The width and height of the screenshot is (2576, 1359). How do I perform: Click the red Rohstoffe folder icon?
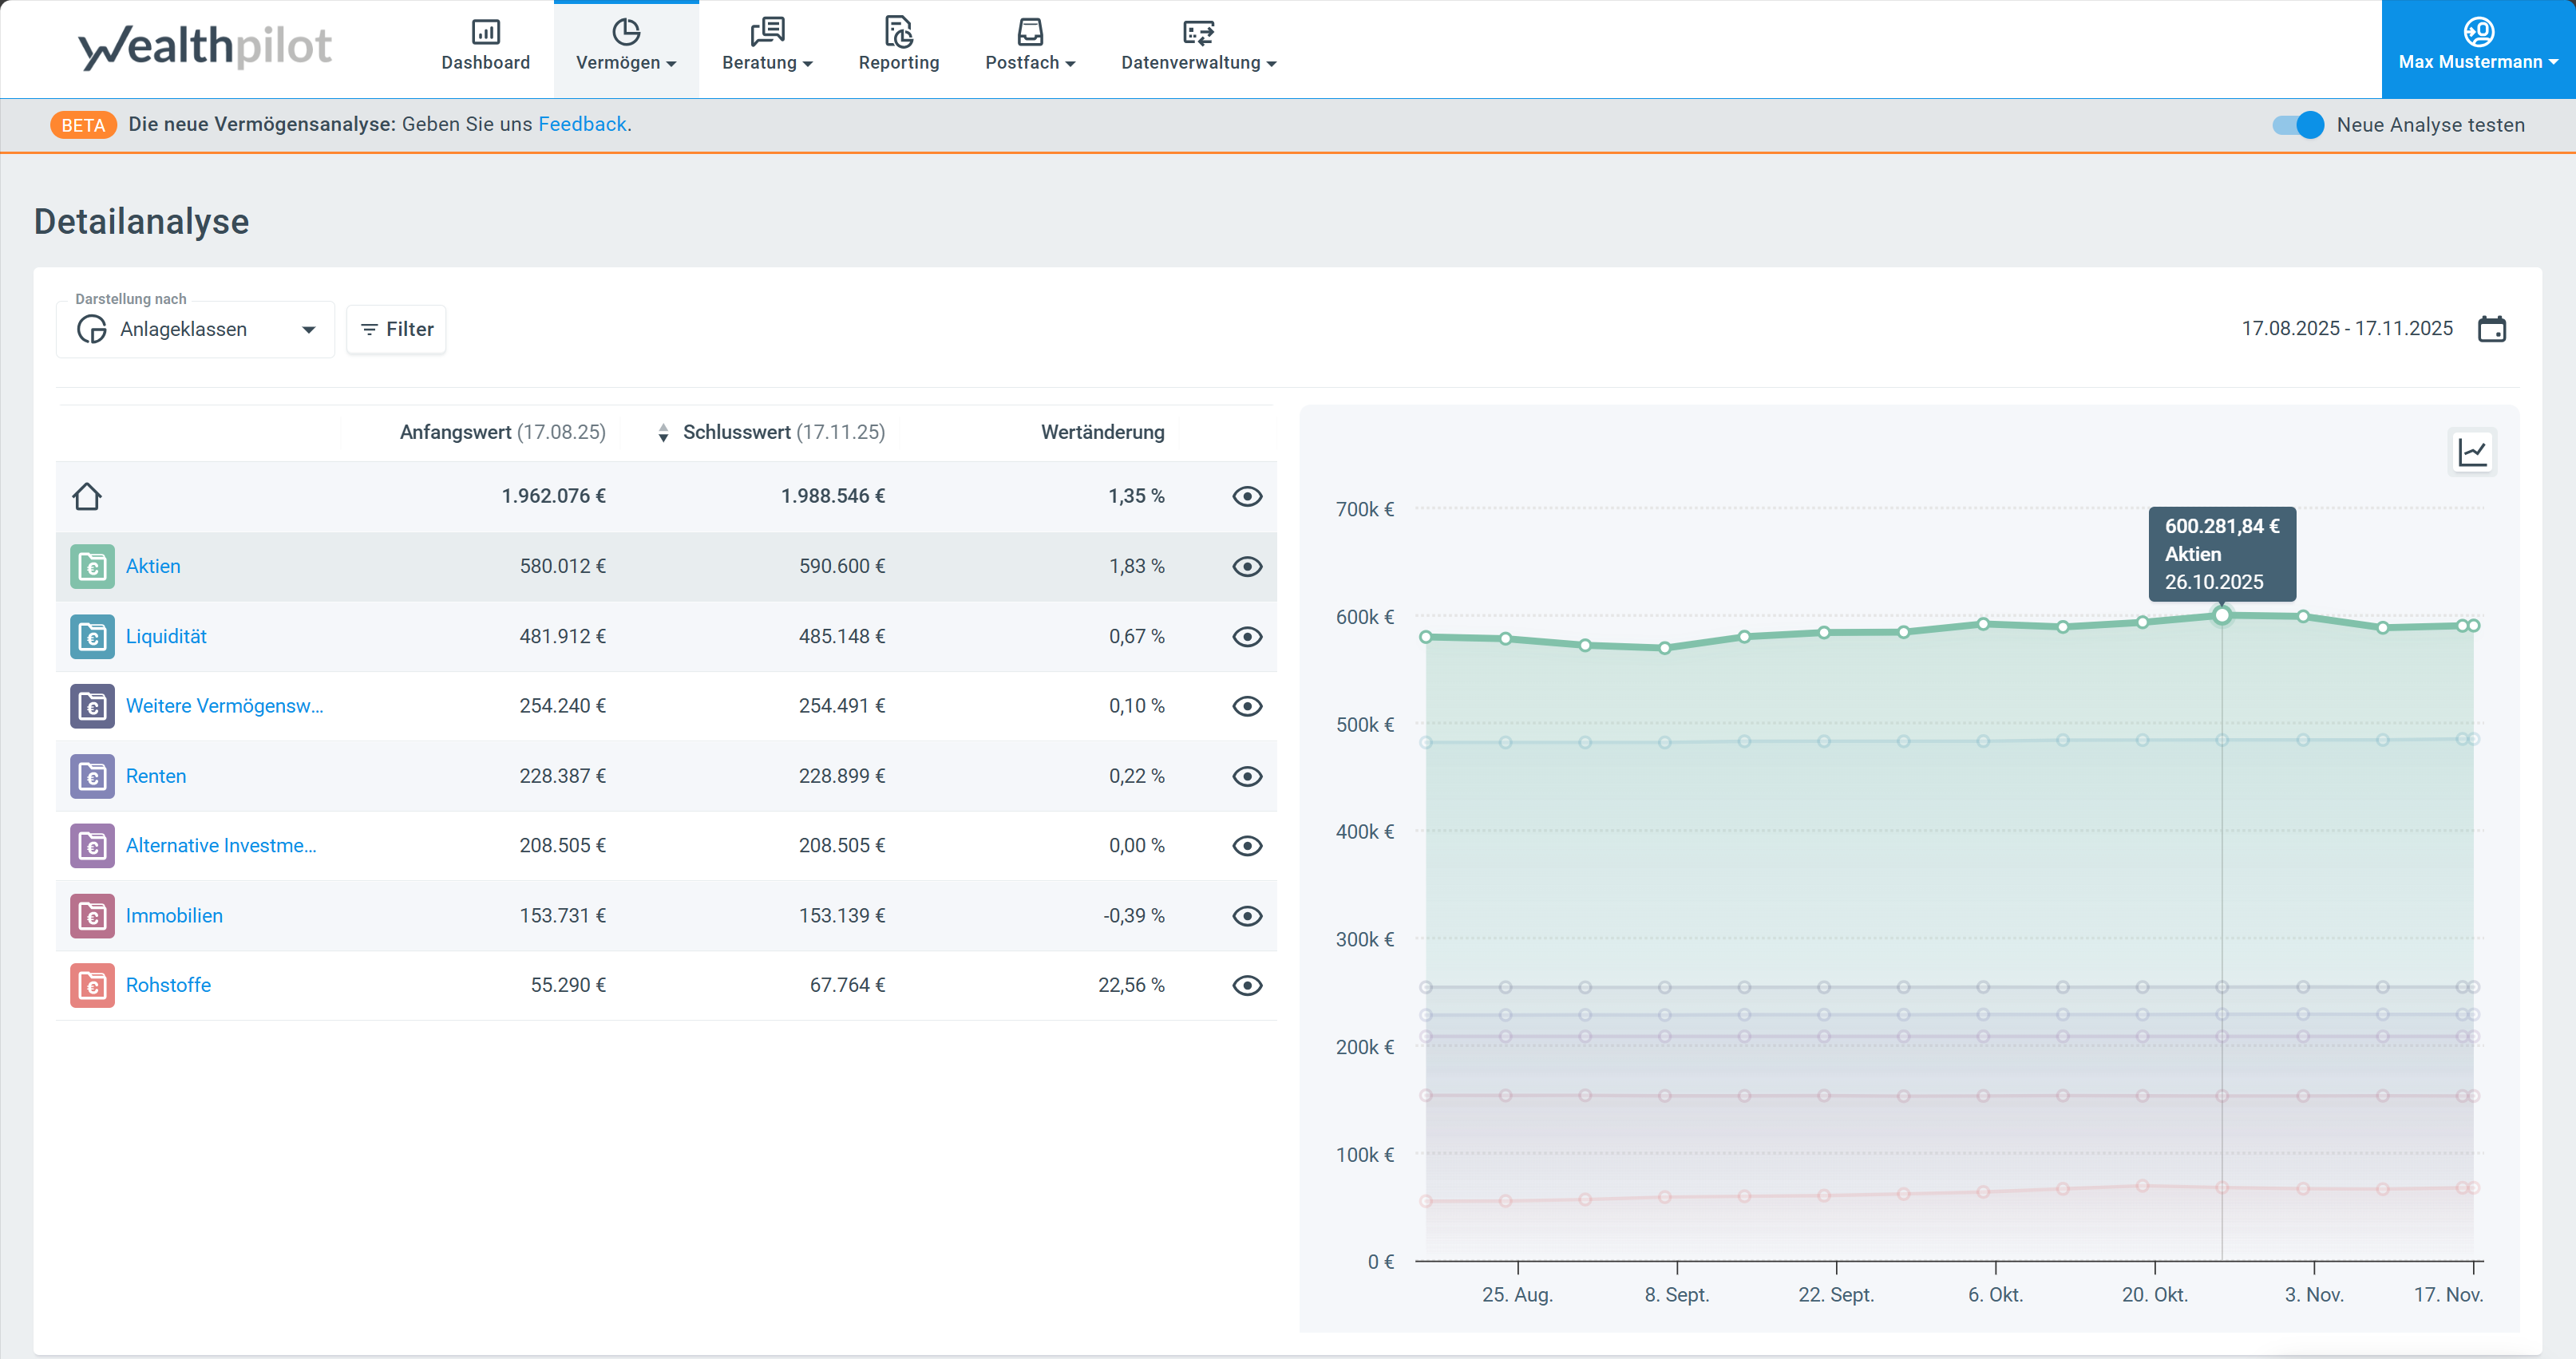[92, 986]
